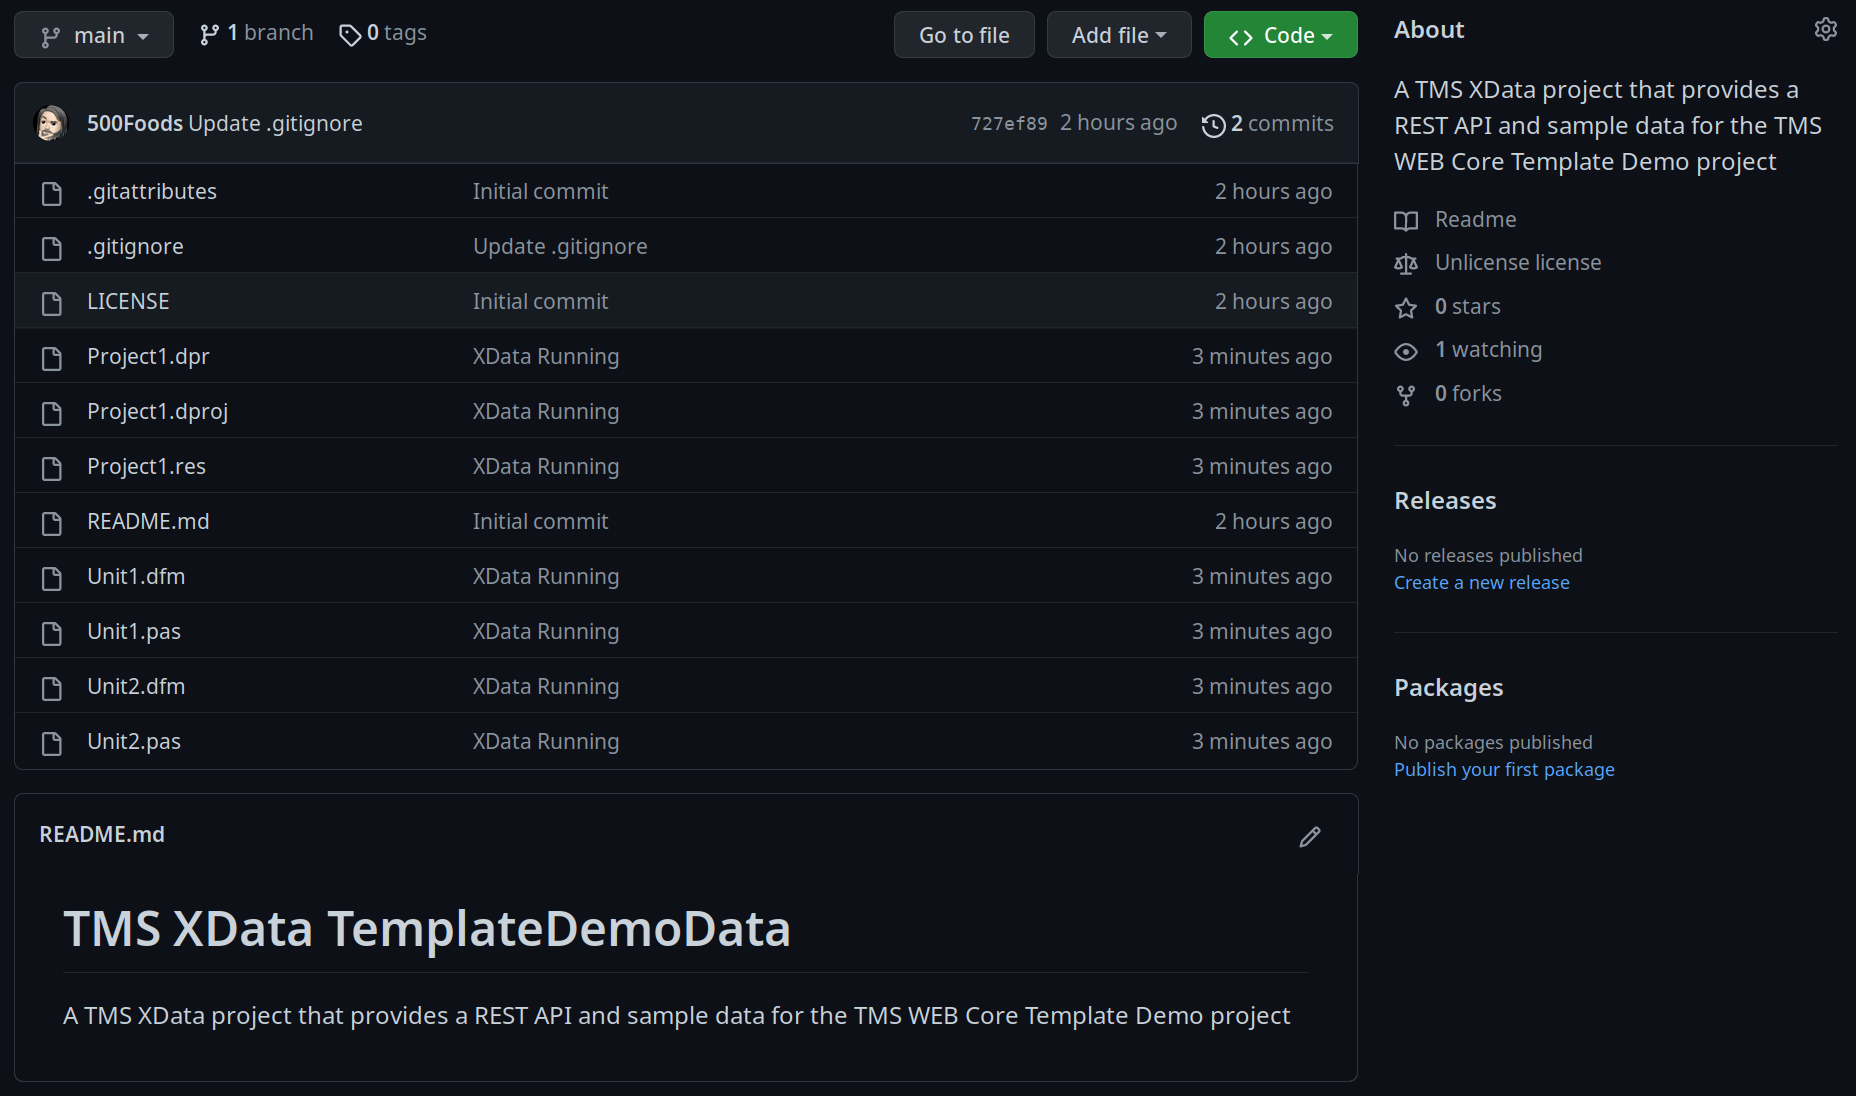Open the Releases heading link
The image size is (1856, 1096).
click(1445, 500)
